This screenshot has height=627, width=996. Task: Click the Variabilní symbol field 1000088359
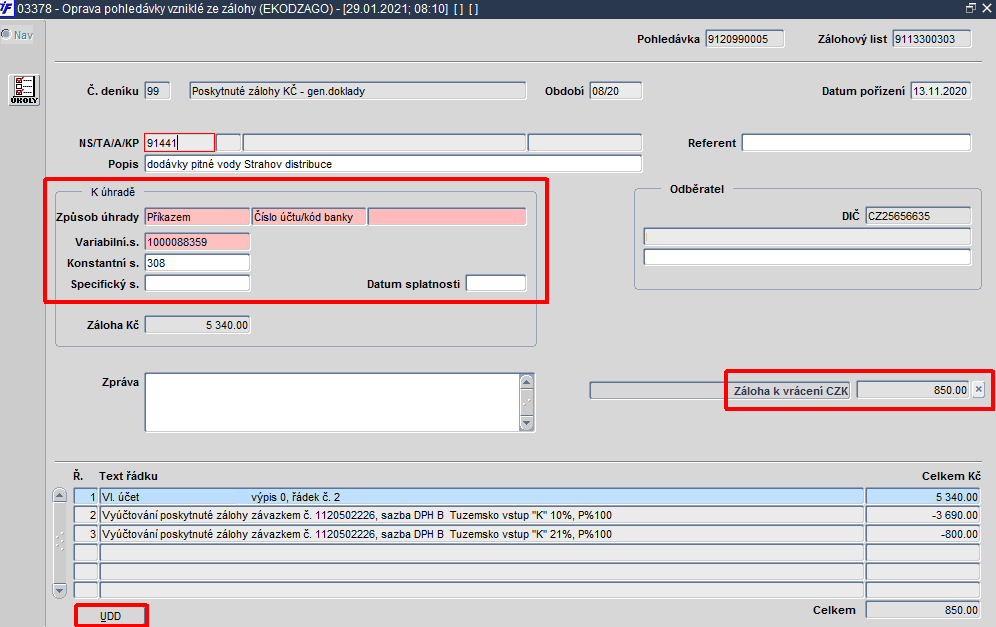click(197, 241)
